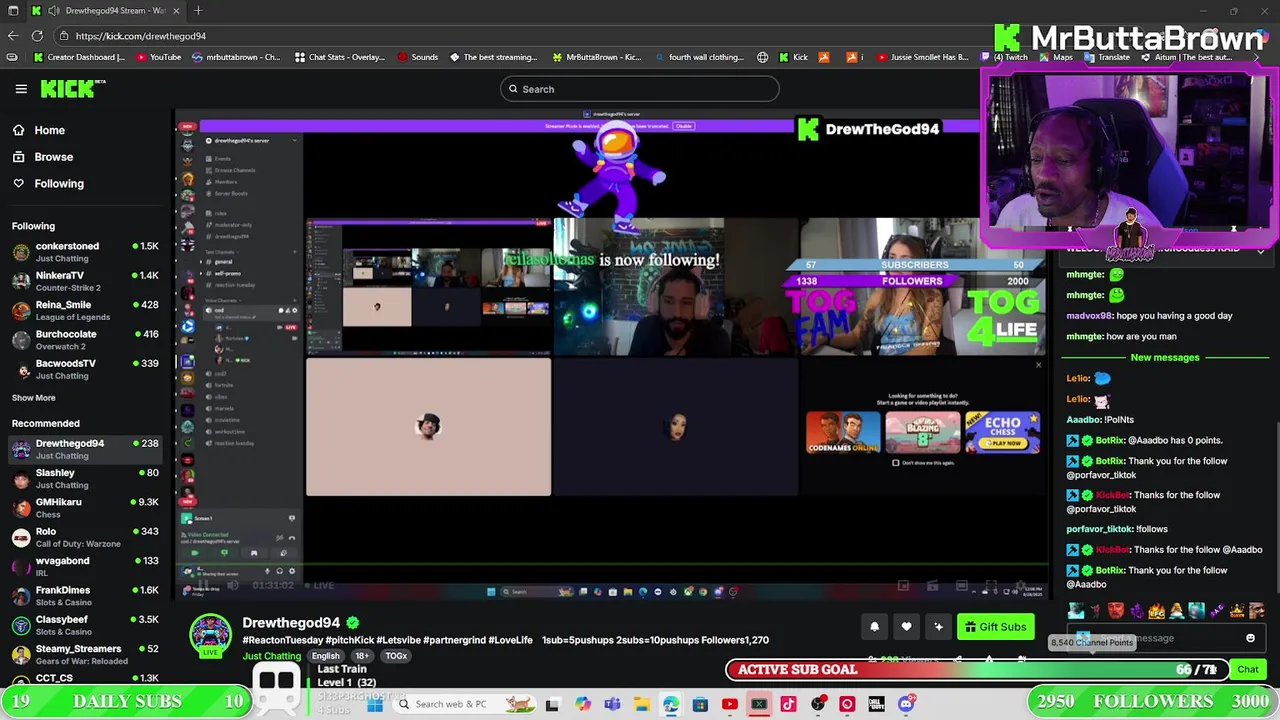The width and height of the screenshot is (1280, 720).
Task: Click the Gift Subs button
Action: (995, 627)
